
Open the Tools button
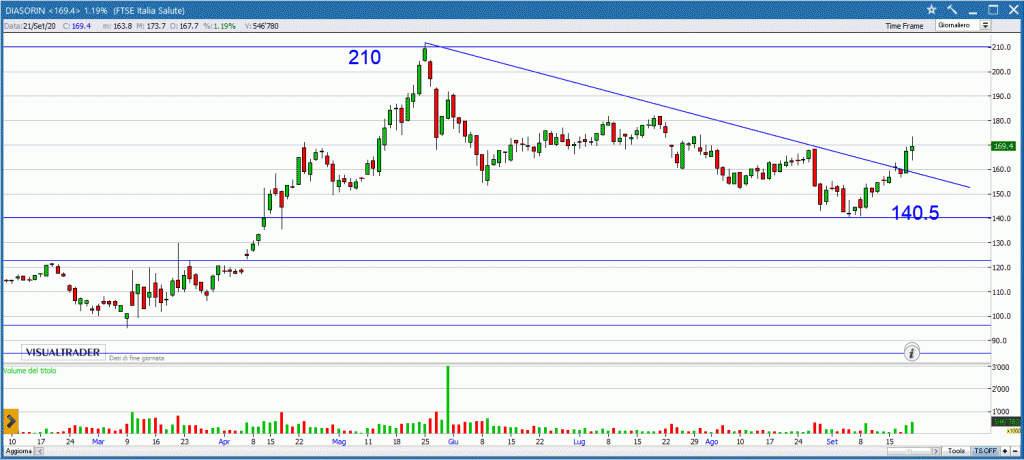click(956, 452)
